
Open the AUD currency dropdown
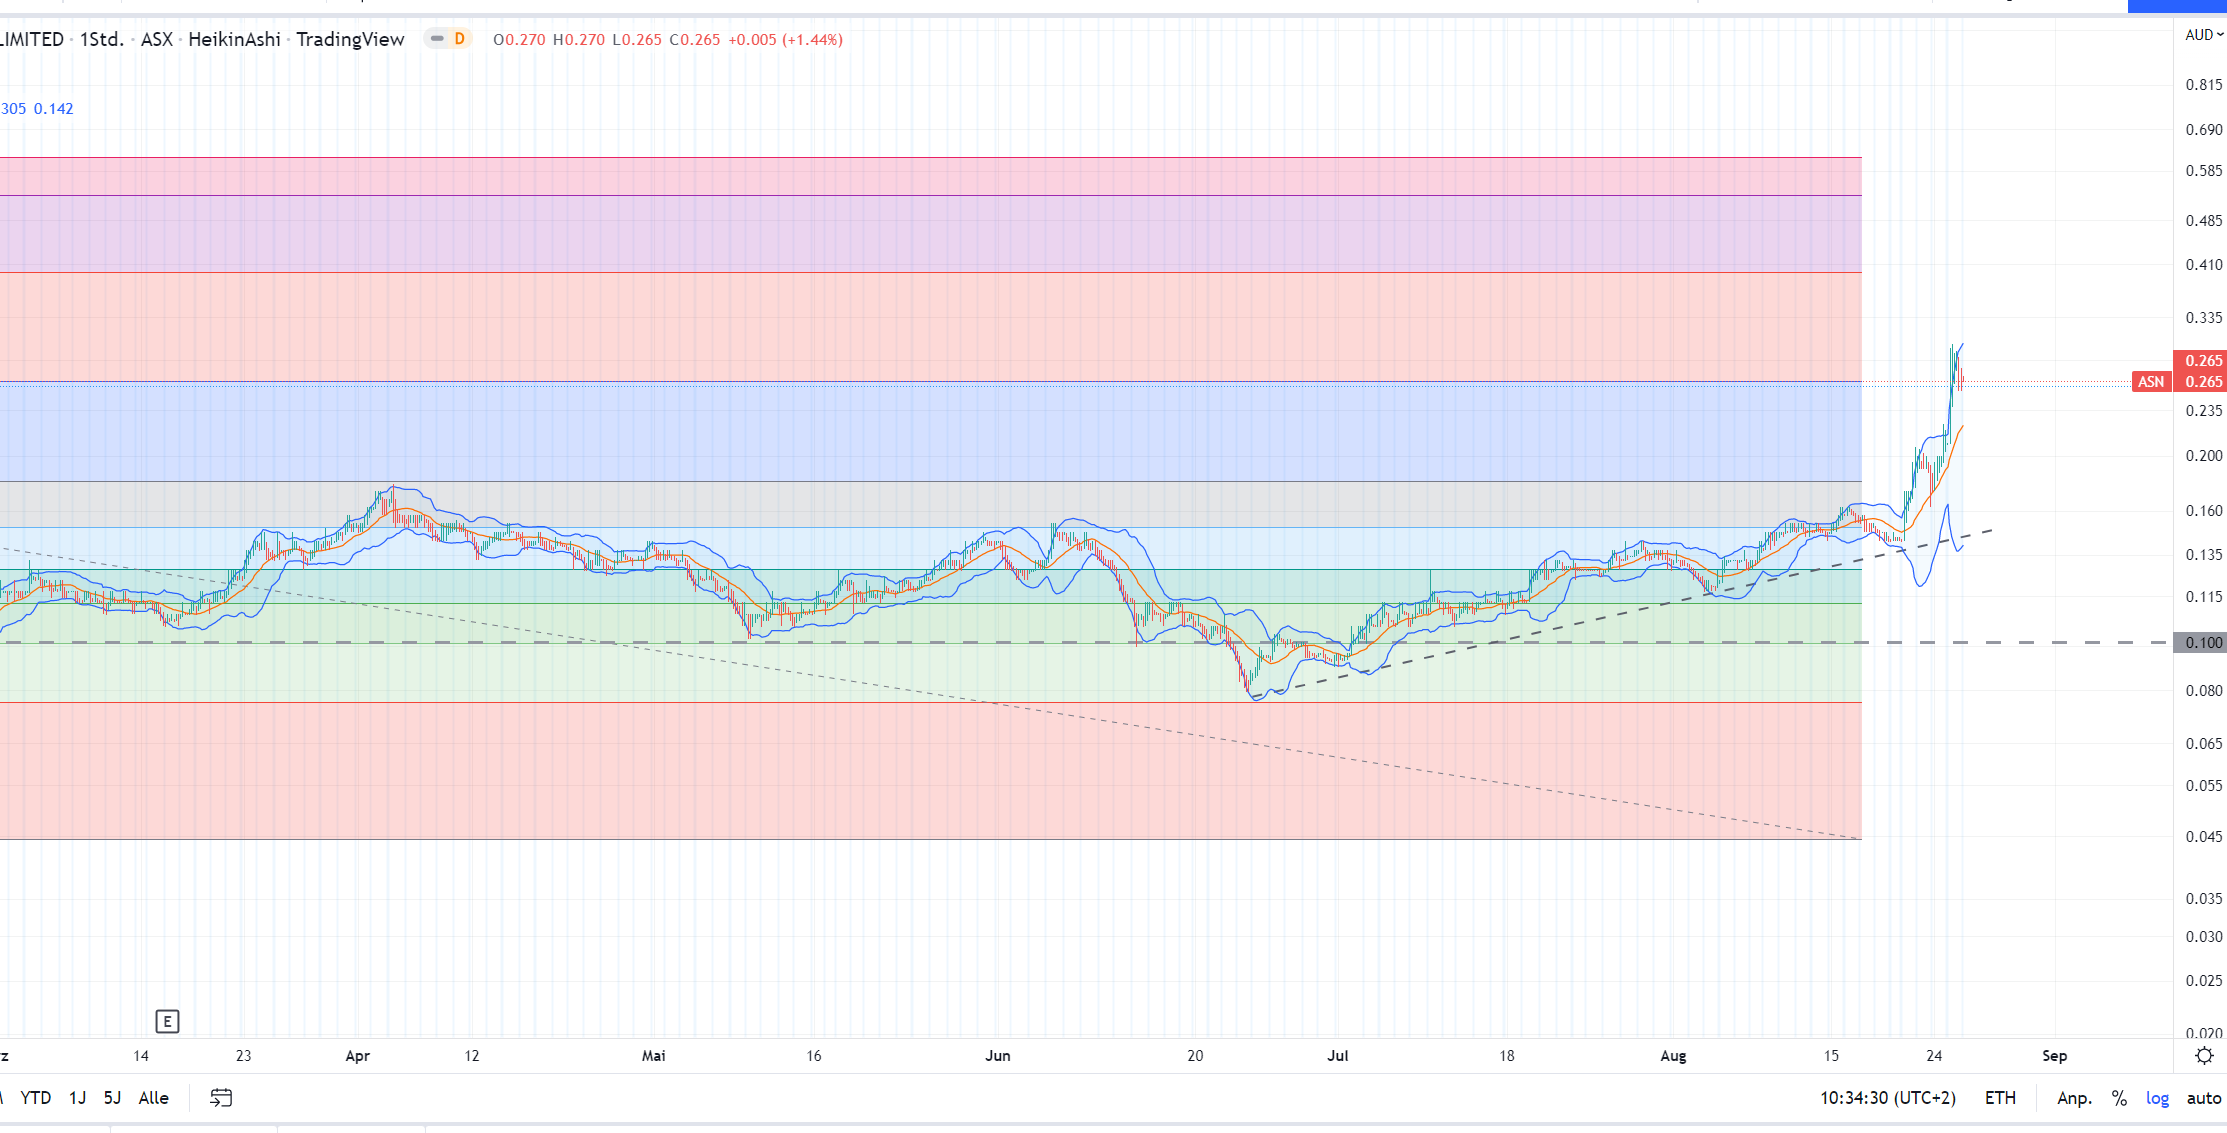click(2202, 35)
